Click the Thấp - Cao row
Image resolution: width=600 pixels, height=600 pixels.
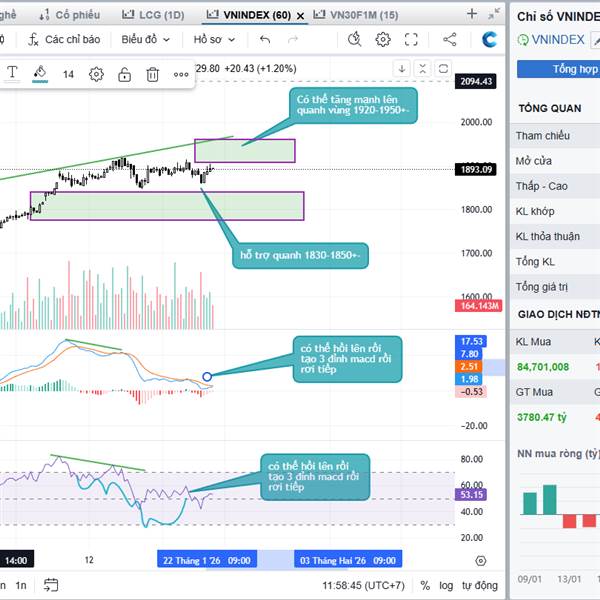click(x=555, y=186)
